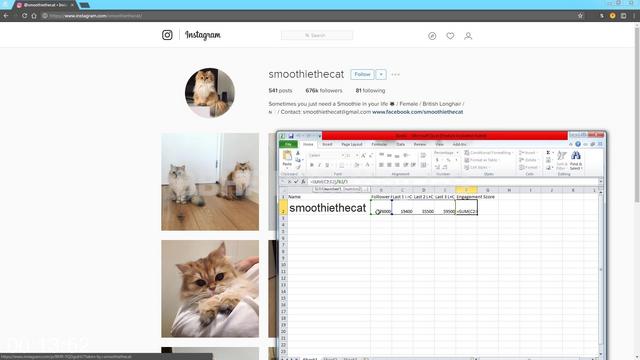Click the Save icon in Excel title bar

(x=291, y=136)
